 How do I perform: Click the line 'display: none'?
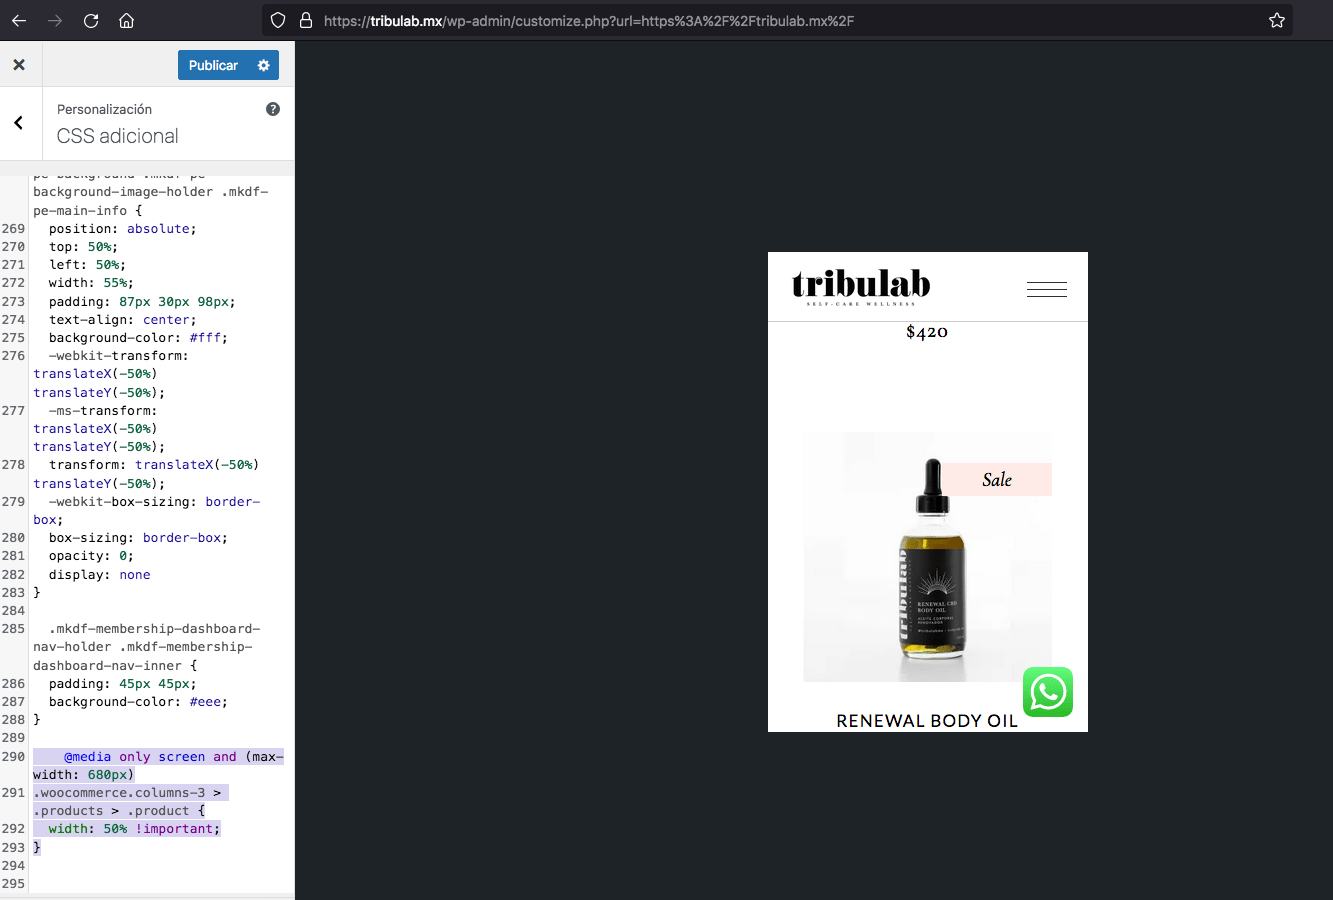pyautogui.click(x=100, y=575)
